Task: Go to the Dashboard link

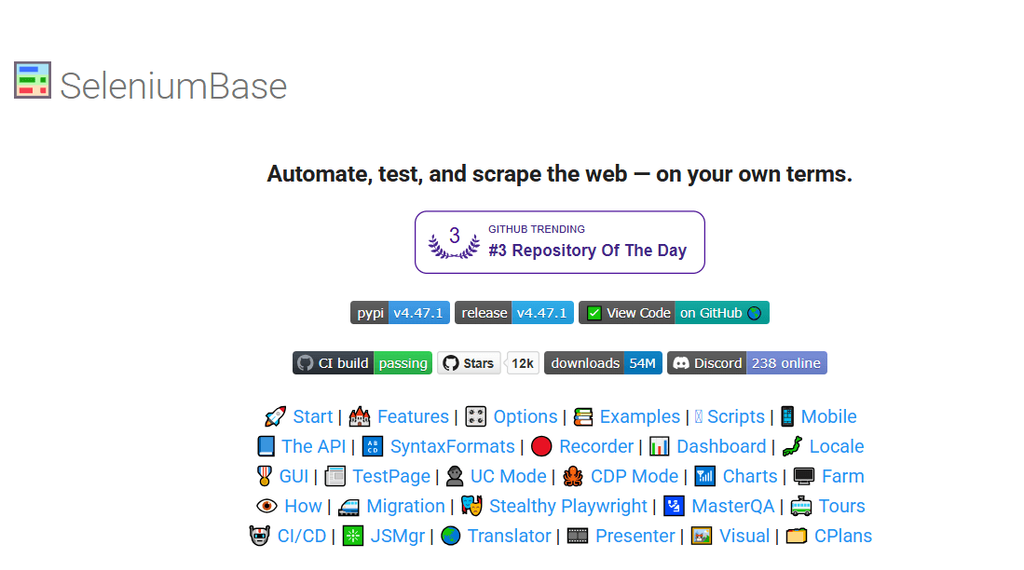Action: 721,447
